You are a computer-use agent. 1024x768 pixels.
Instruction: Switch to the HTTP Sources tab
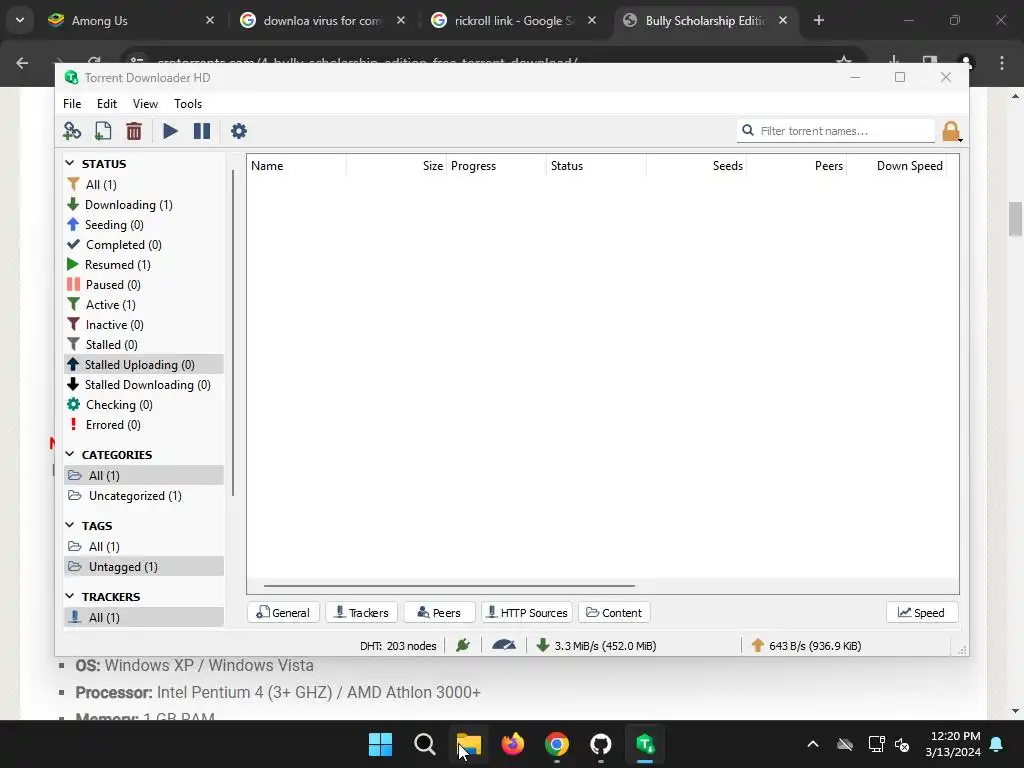[x=527, y=613]
